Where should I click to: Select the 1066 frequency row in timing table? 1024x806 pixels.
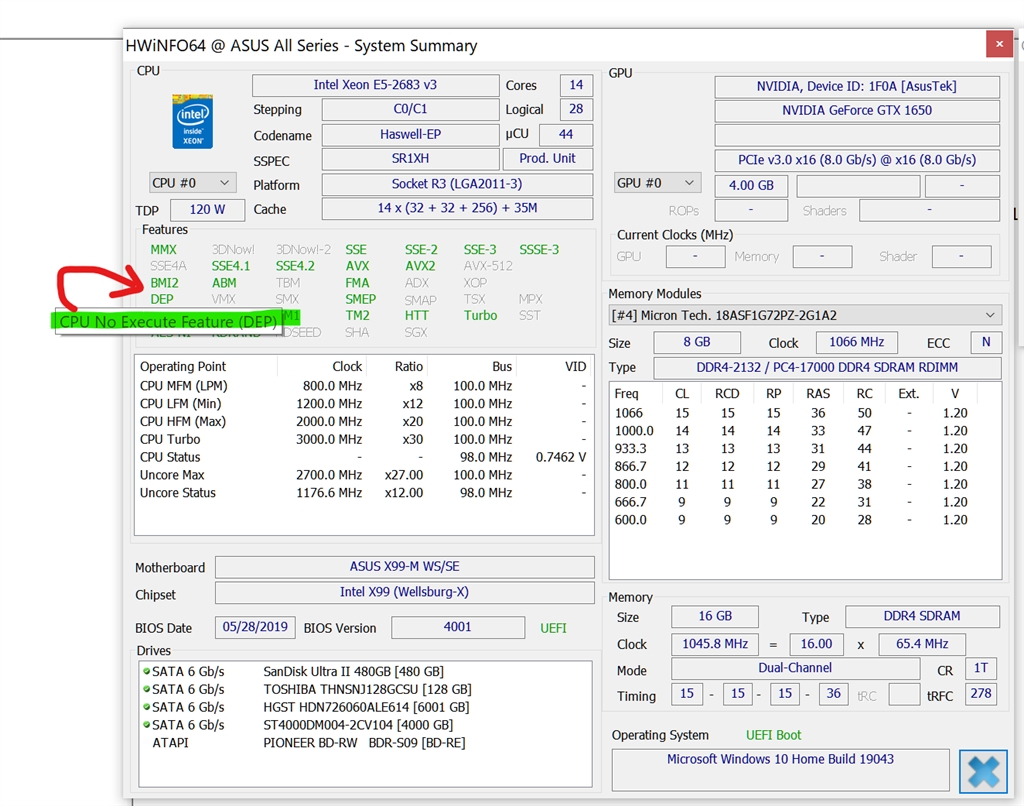(x=630, y=413)
